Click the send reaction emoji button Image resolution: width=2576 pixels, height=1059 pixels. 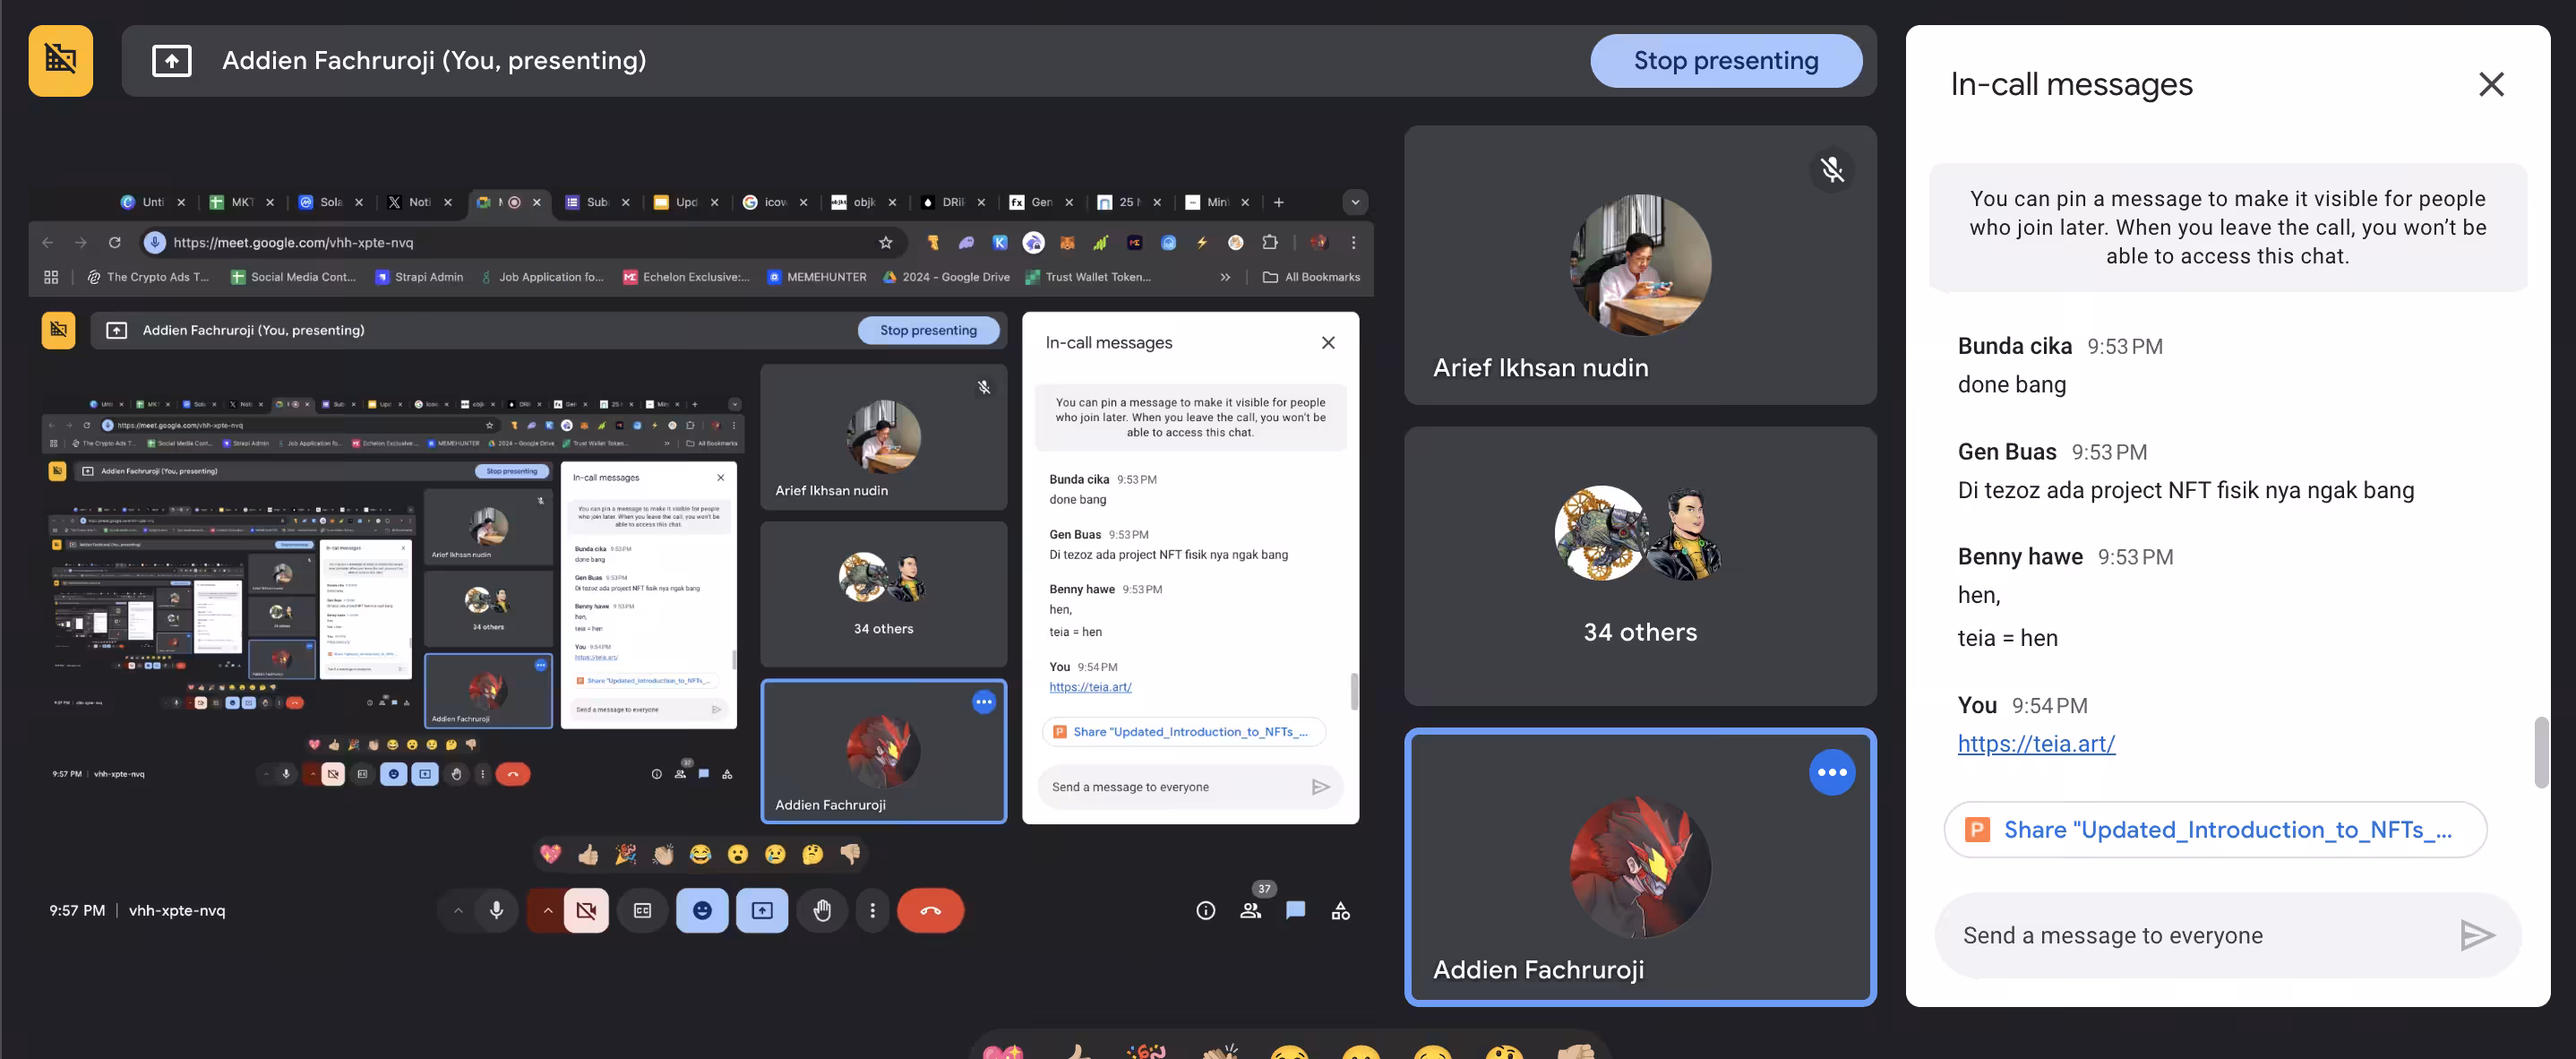(x=702, y=910)
